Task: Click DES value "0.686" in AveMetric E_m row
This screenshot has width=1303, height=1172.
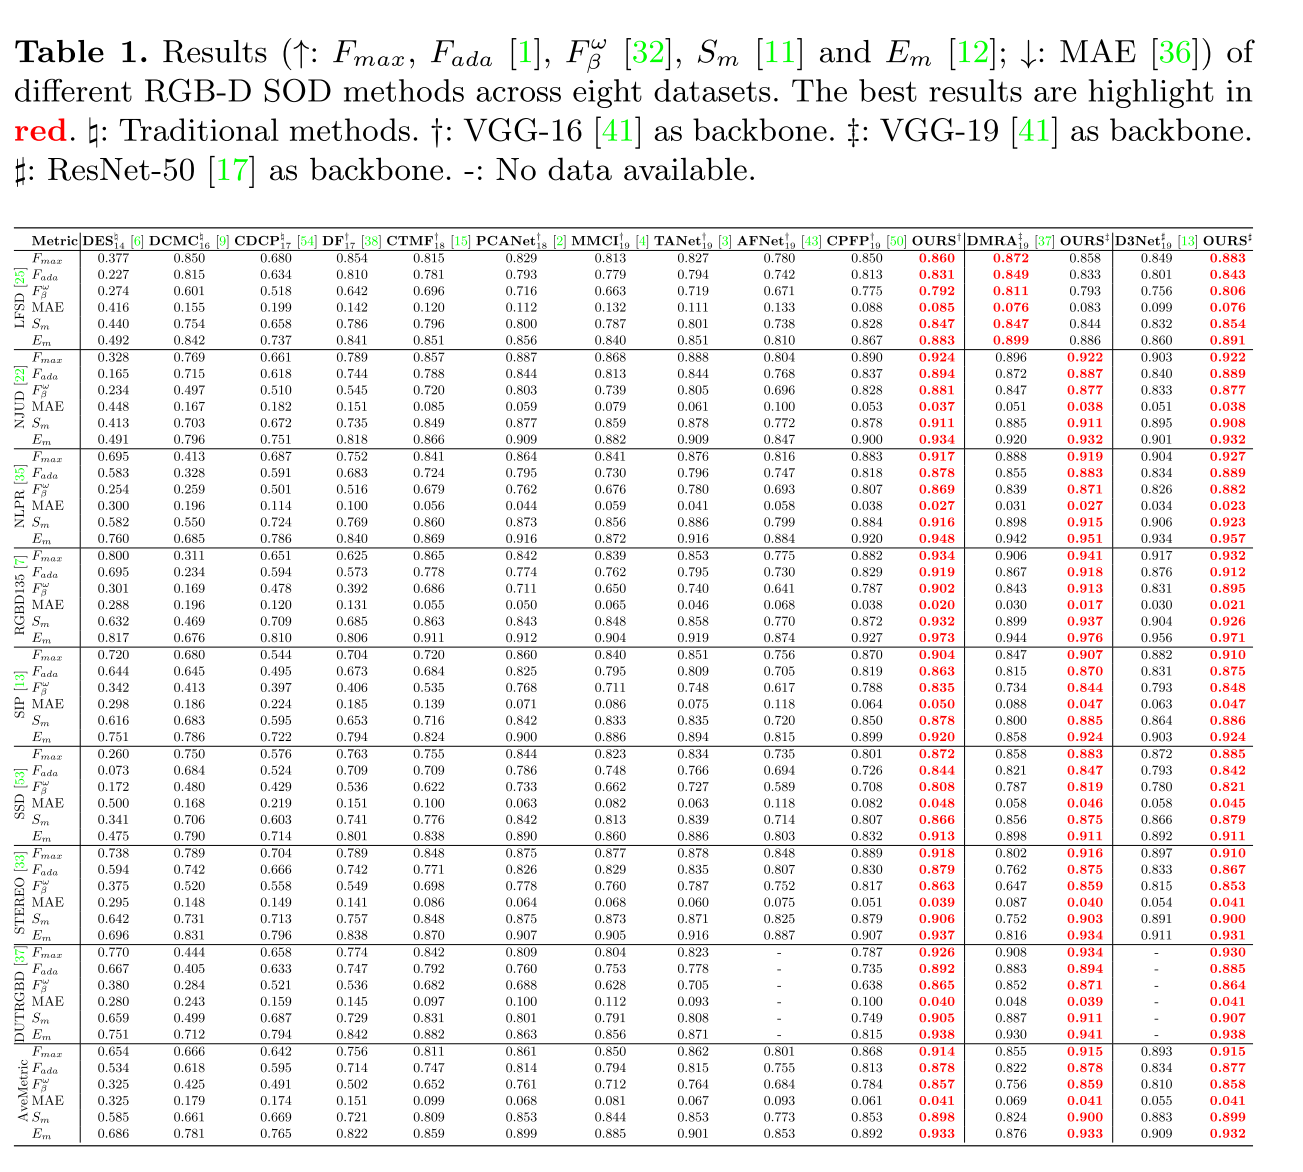Action: pos(112,1133)
